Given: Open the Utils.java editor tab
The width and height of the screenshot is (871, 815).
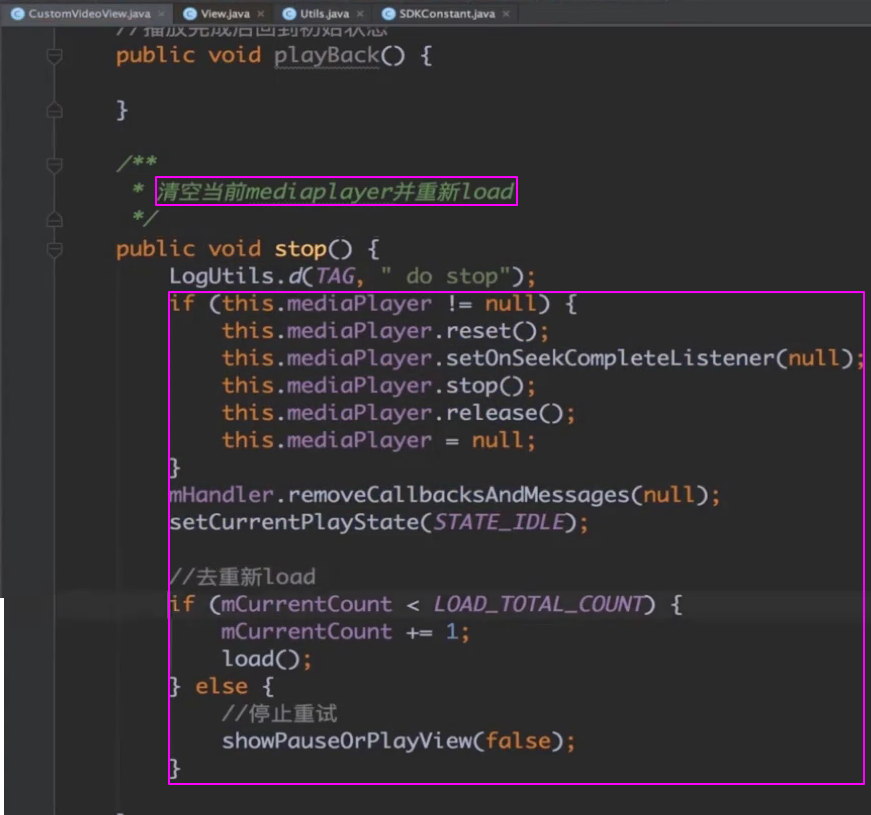Looking at the screenshot, I should pos(323,14).
